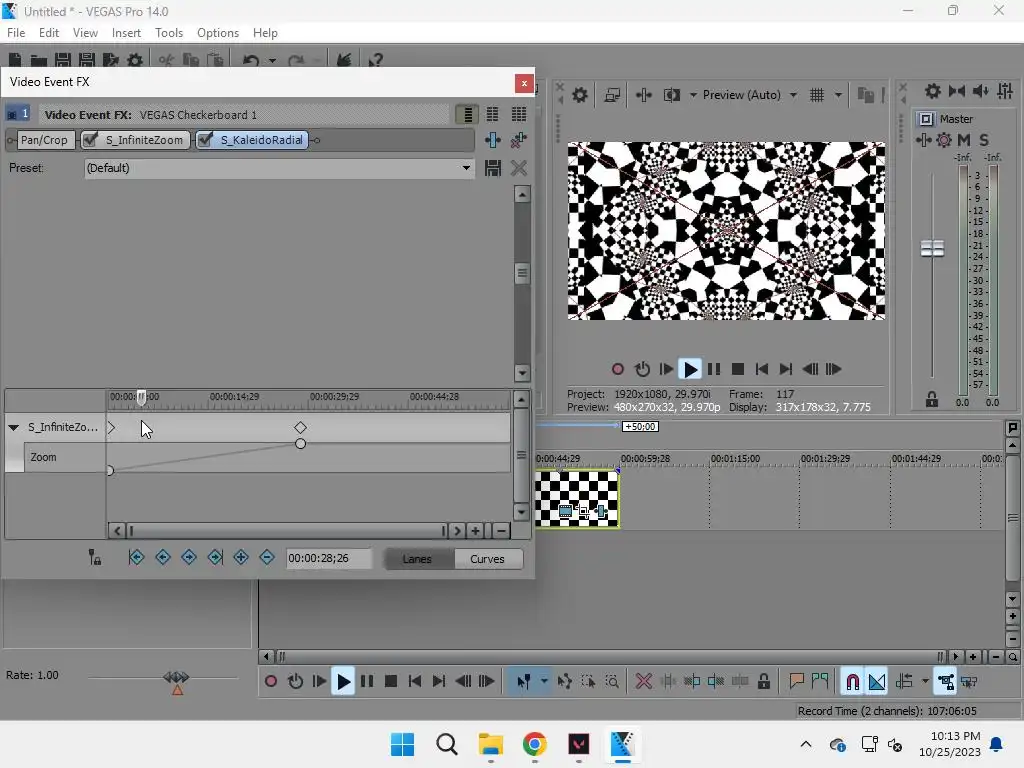Image resolution: width=1024 pixels, height=768 pixels.
Task: Toggle snapping with the magnet icon
Action: click(852, 682)
